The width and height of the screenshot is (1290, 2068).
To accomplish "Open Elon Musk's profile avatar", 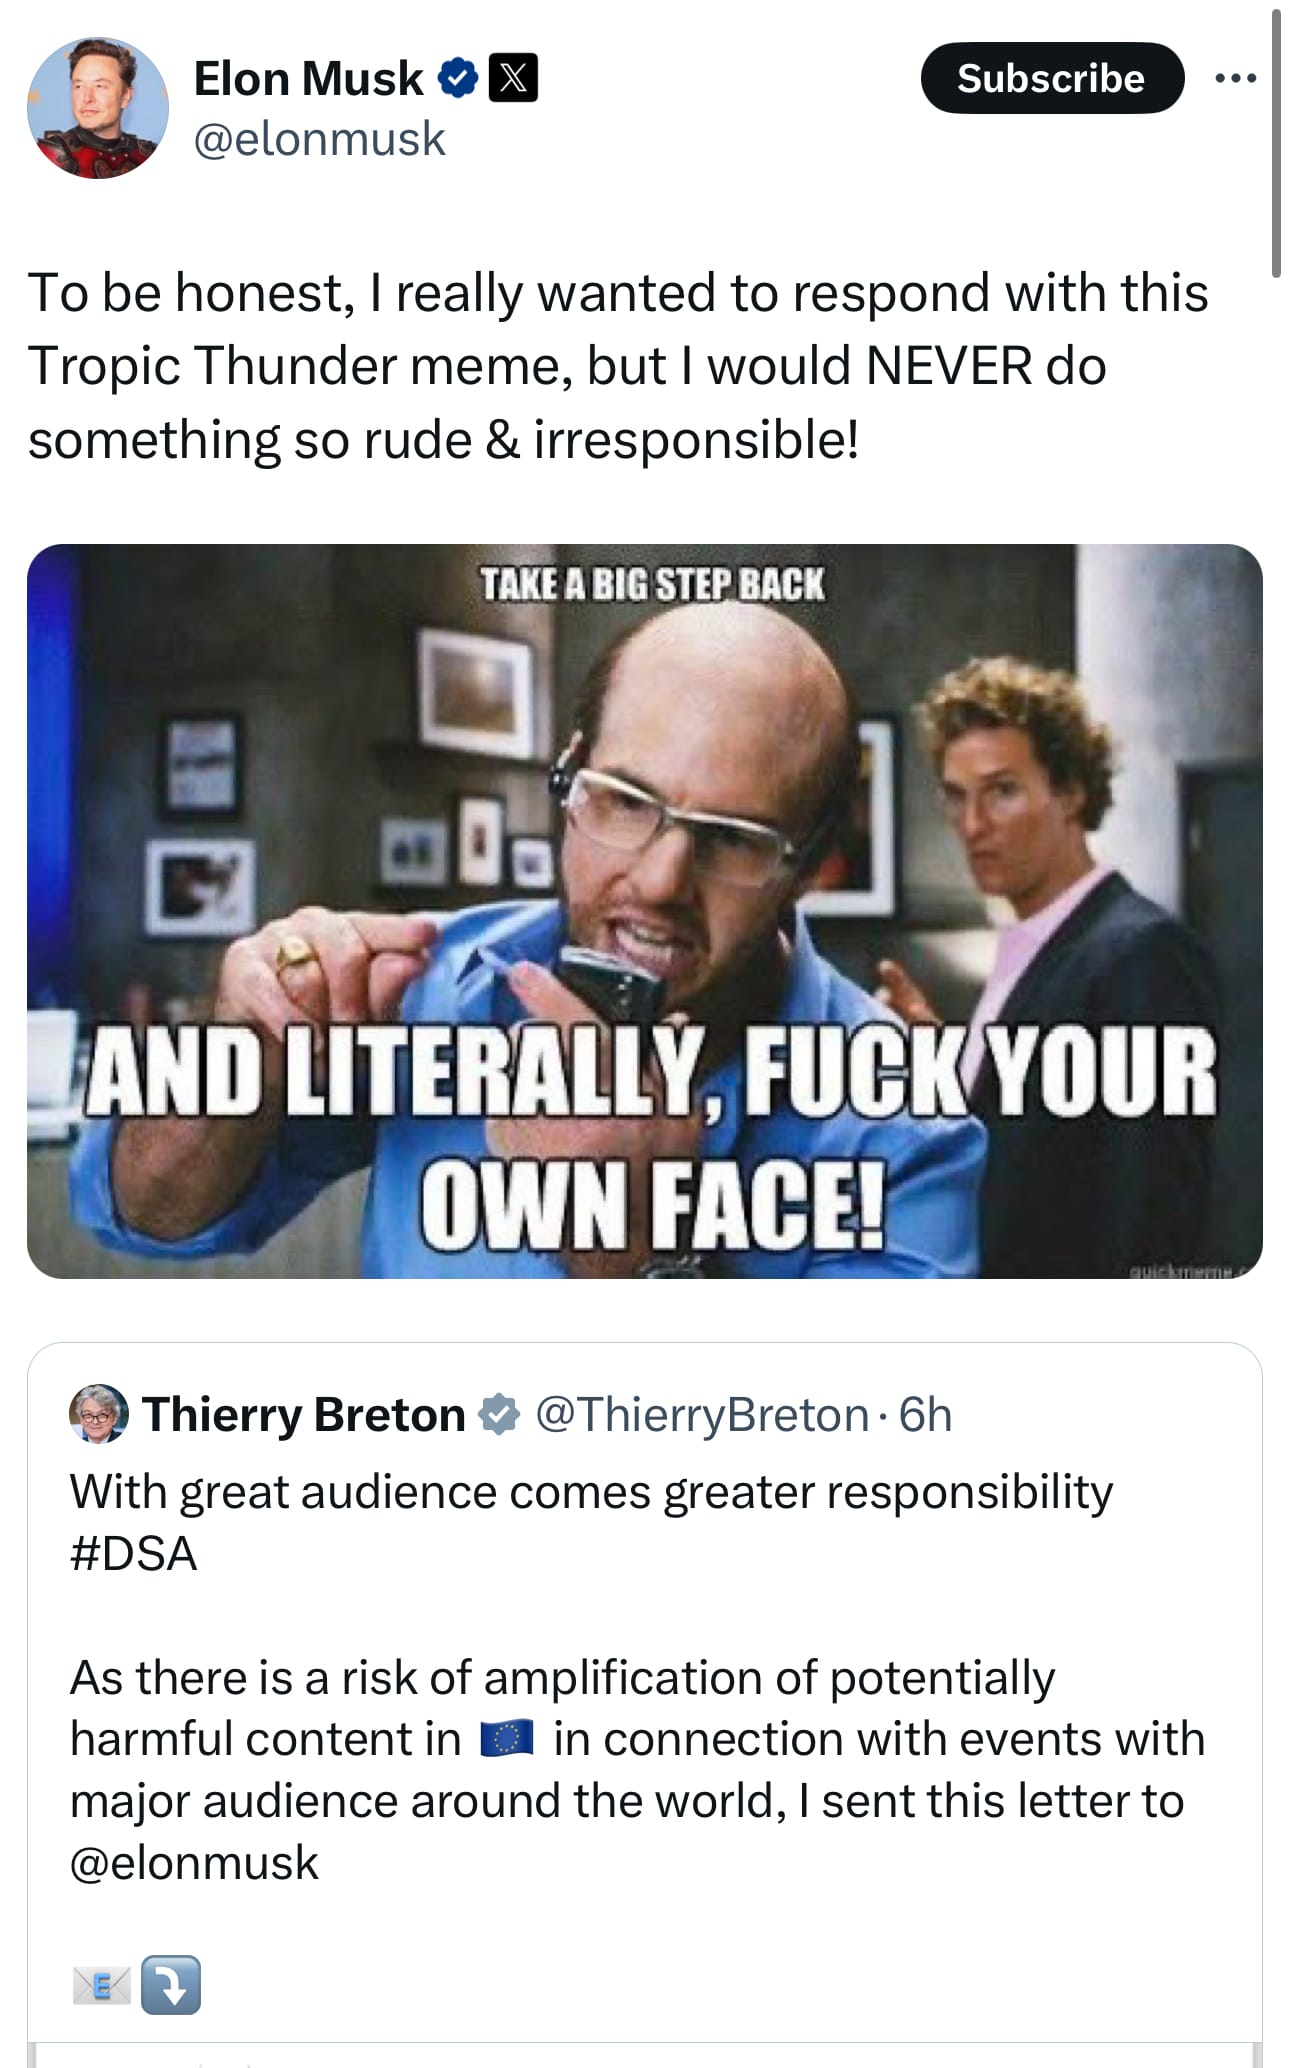I will [x=98, y=108].
